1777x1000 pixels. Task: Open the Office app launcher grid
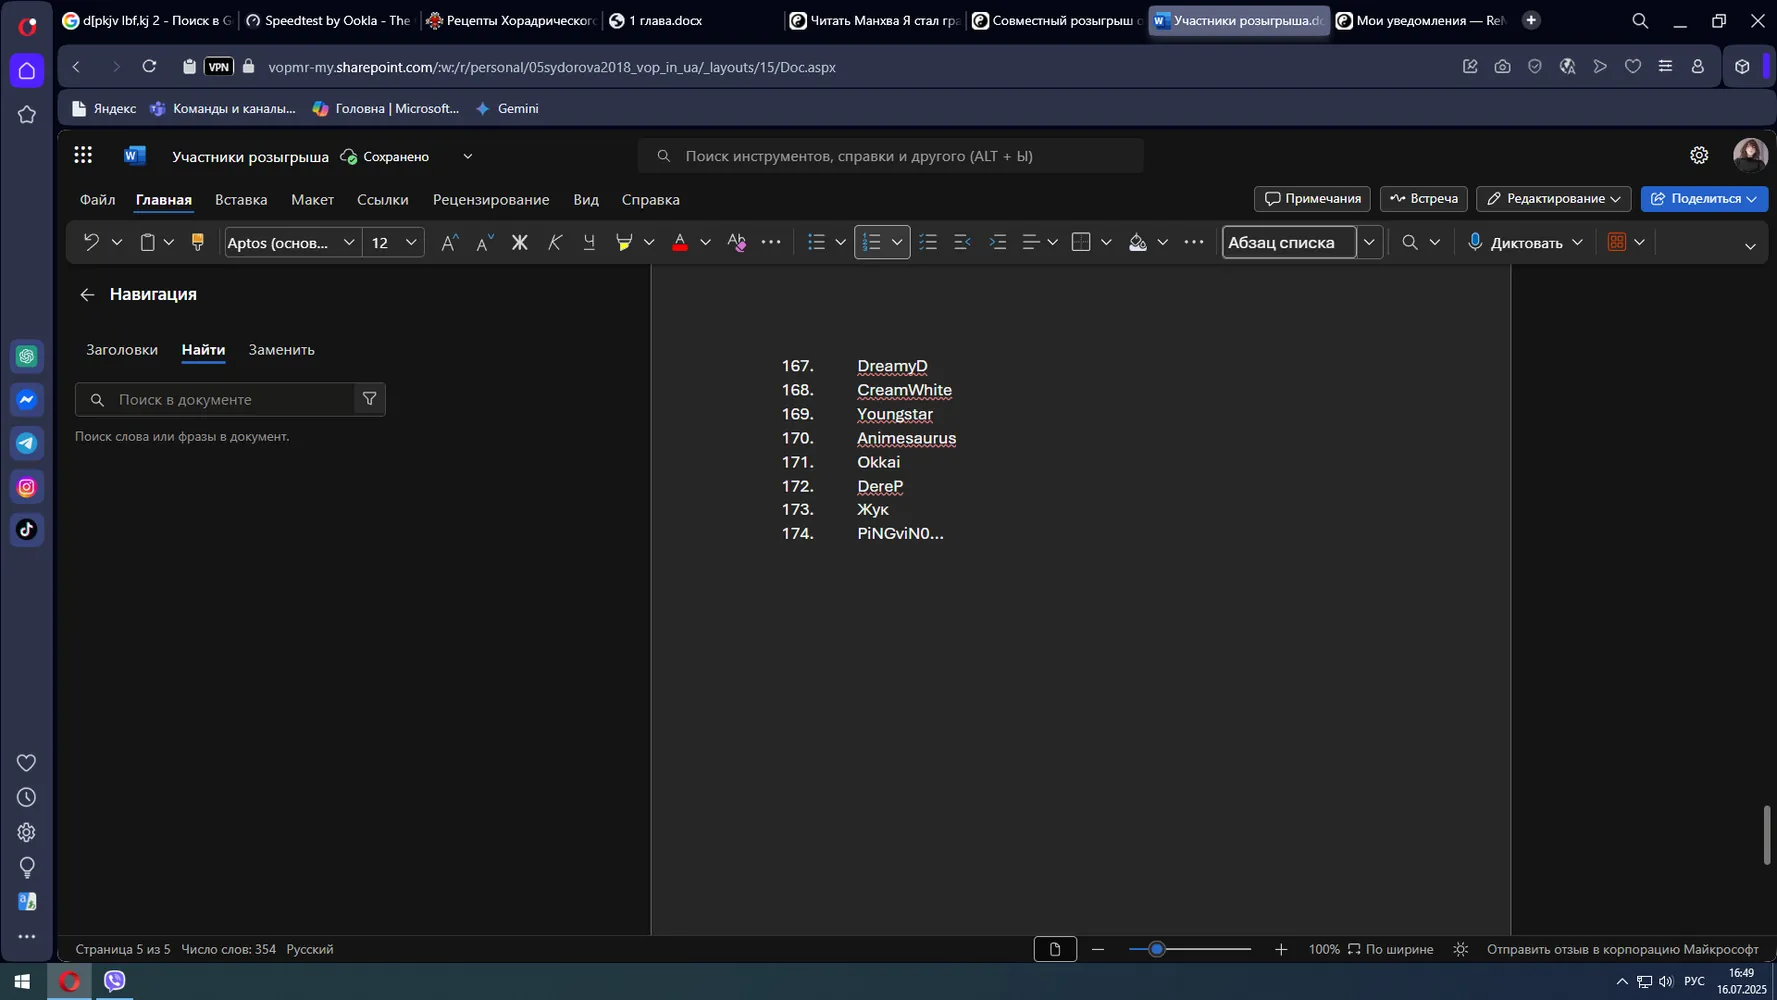click(83, 155)
